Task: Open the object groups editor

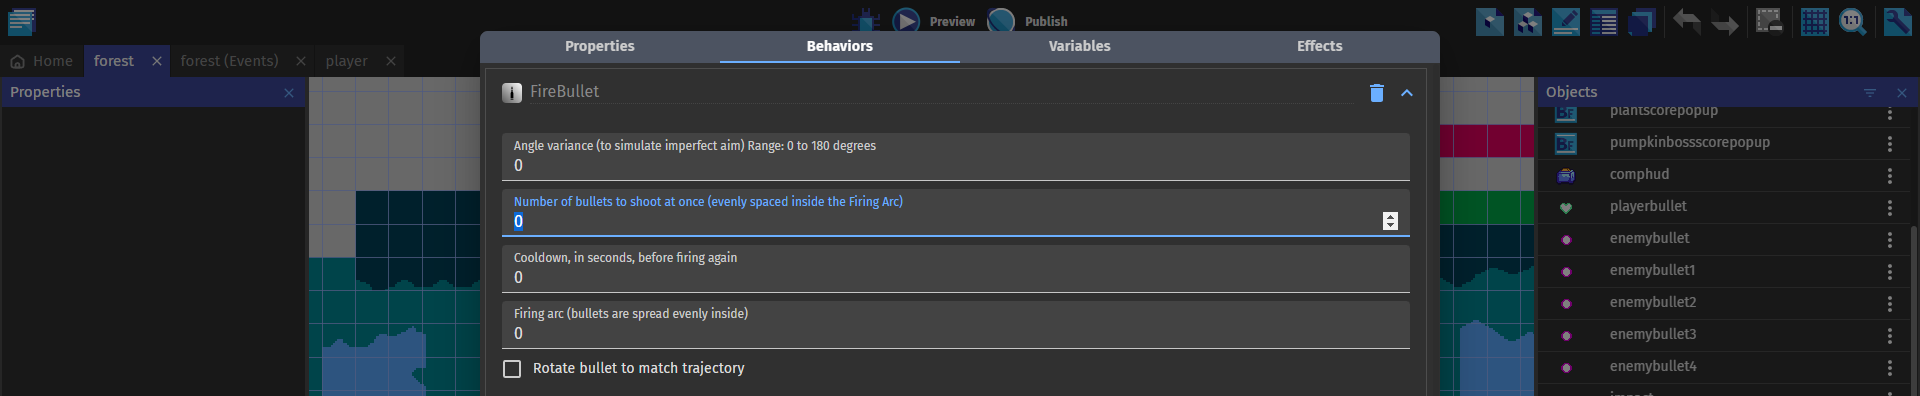Action: pos(1528,21)
